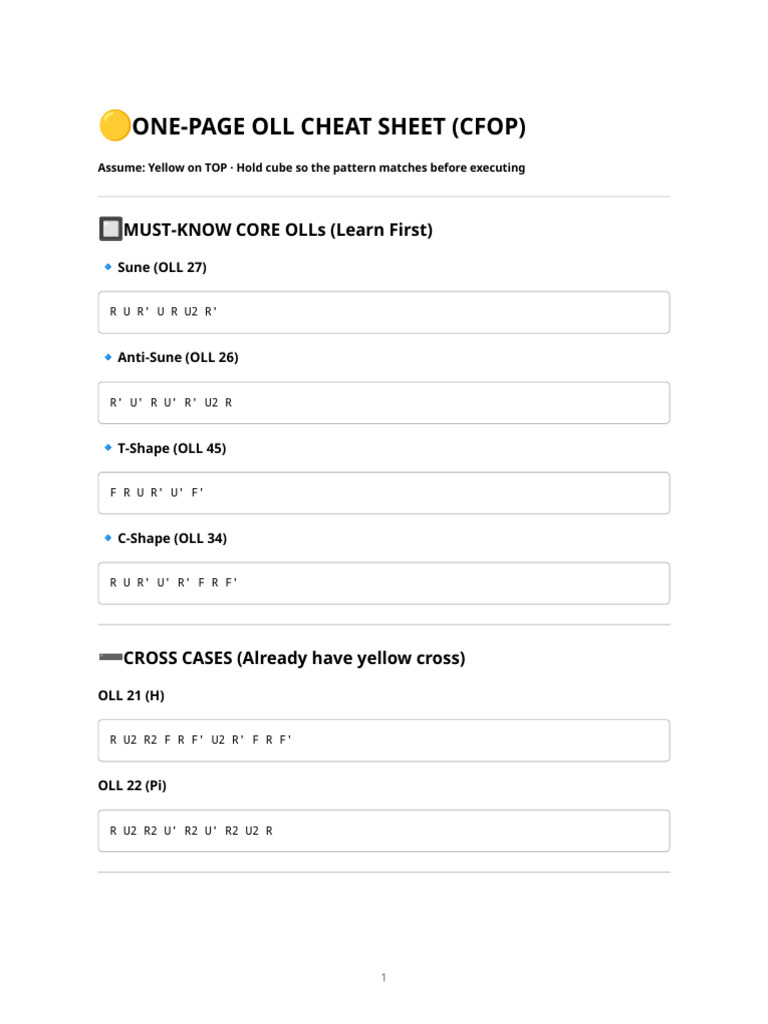Click the square icon before MUST-KNOW CORE OLLs
This screenshot has height=1024, width=768.
tap(110, 230)
